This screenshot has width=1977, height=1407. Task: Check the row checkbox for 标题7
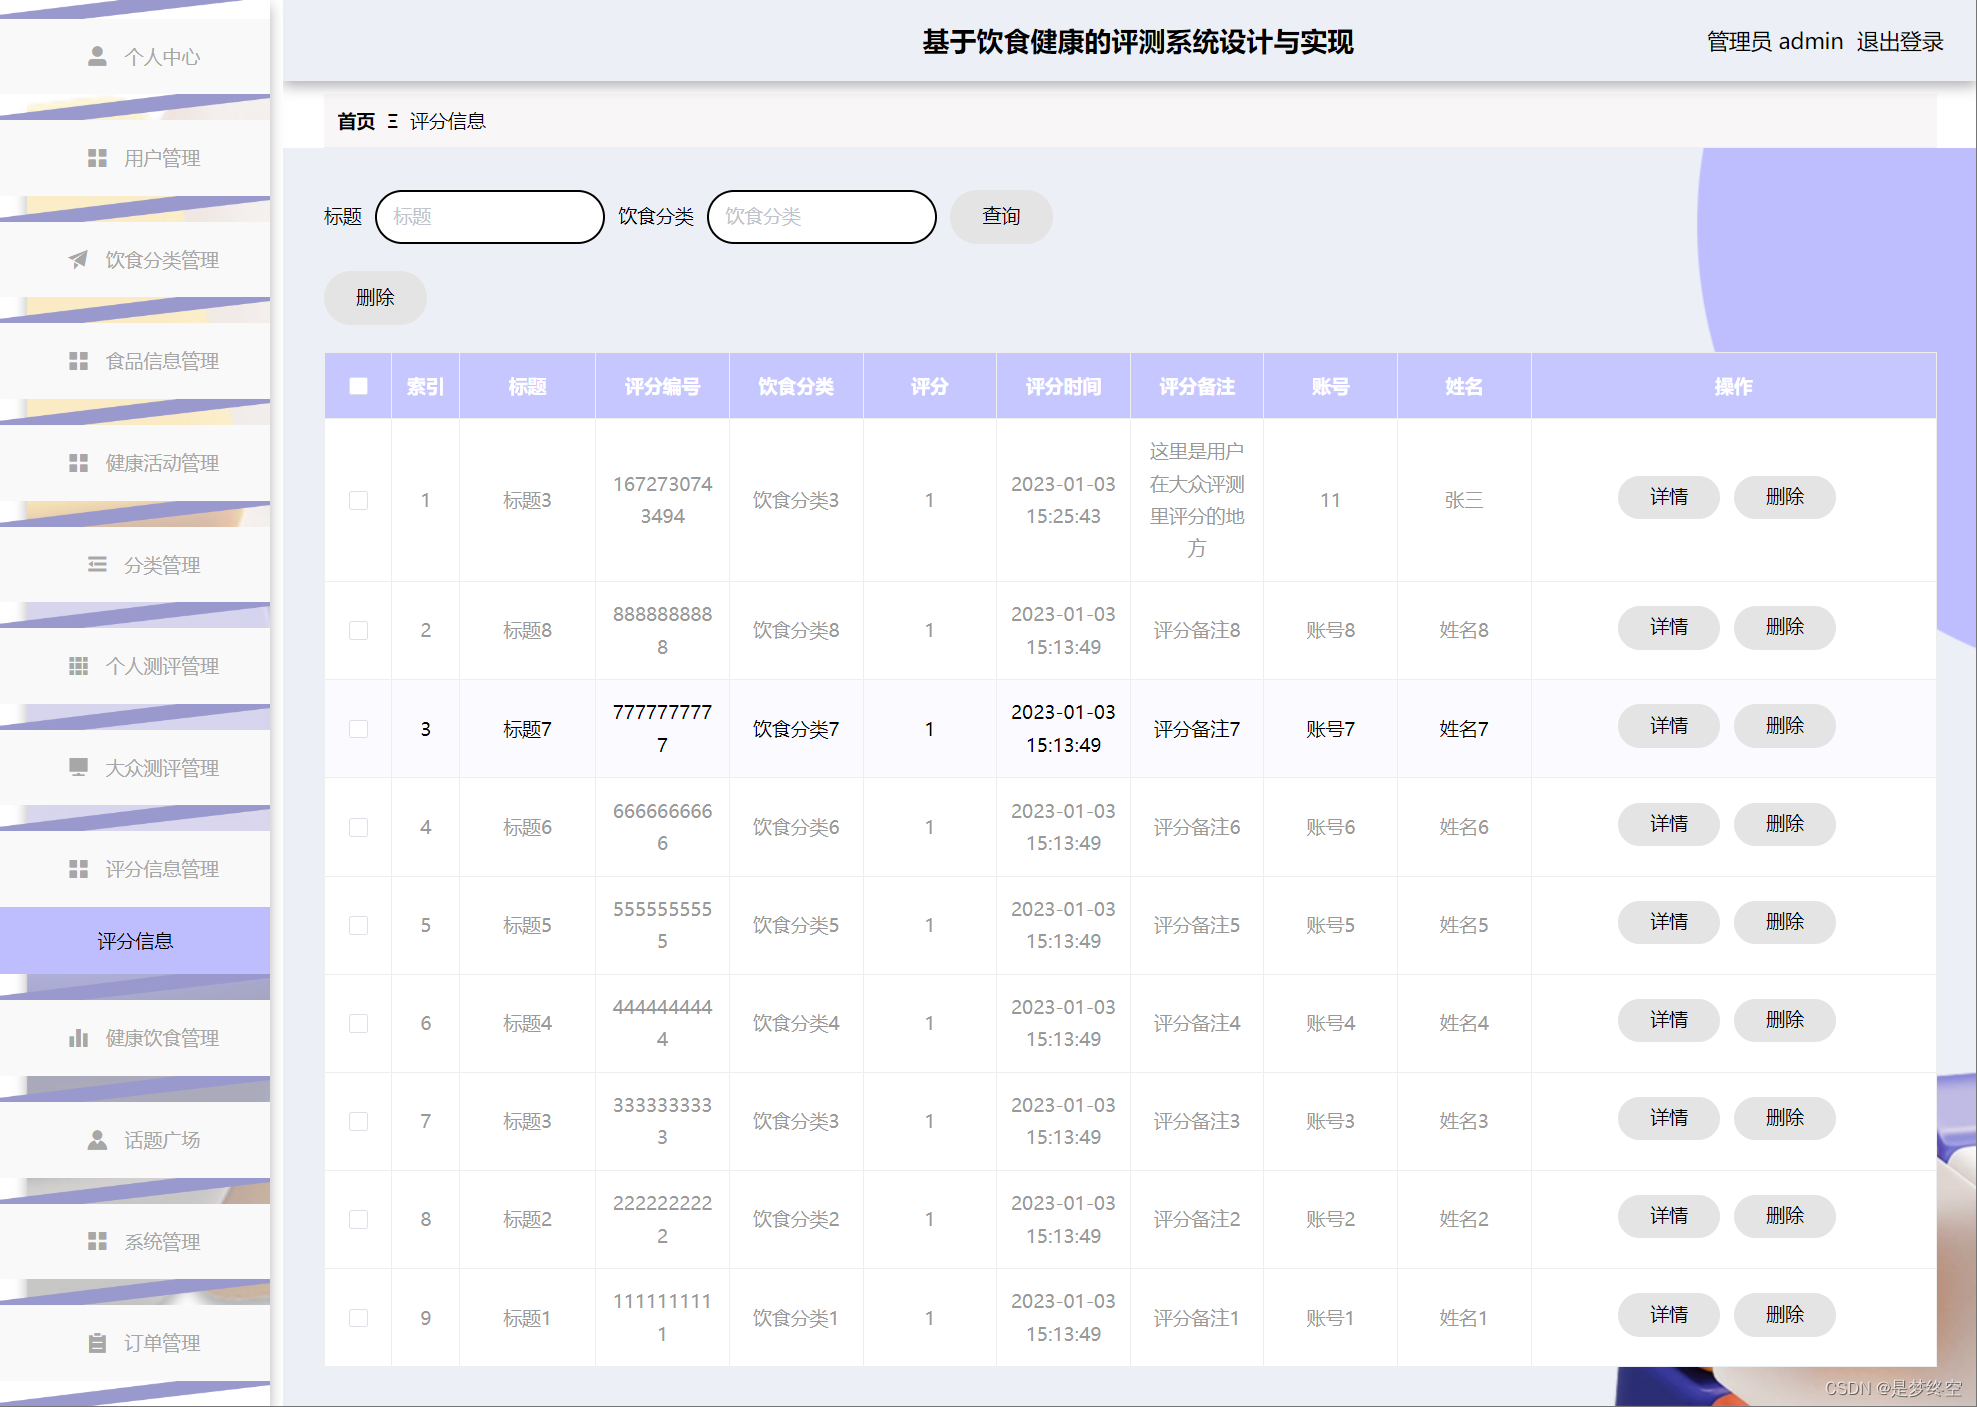coord(358,729)
